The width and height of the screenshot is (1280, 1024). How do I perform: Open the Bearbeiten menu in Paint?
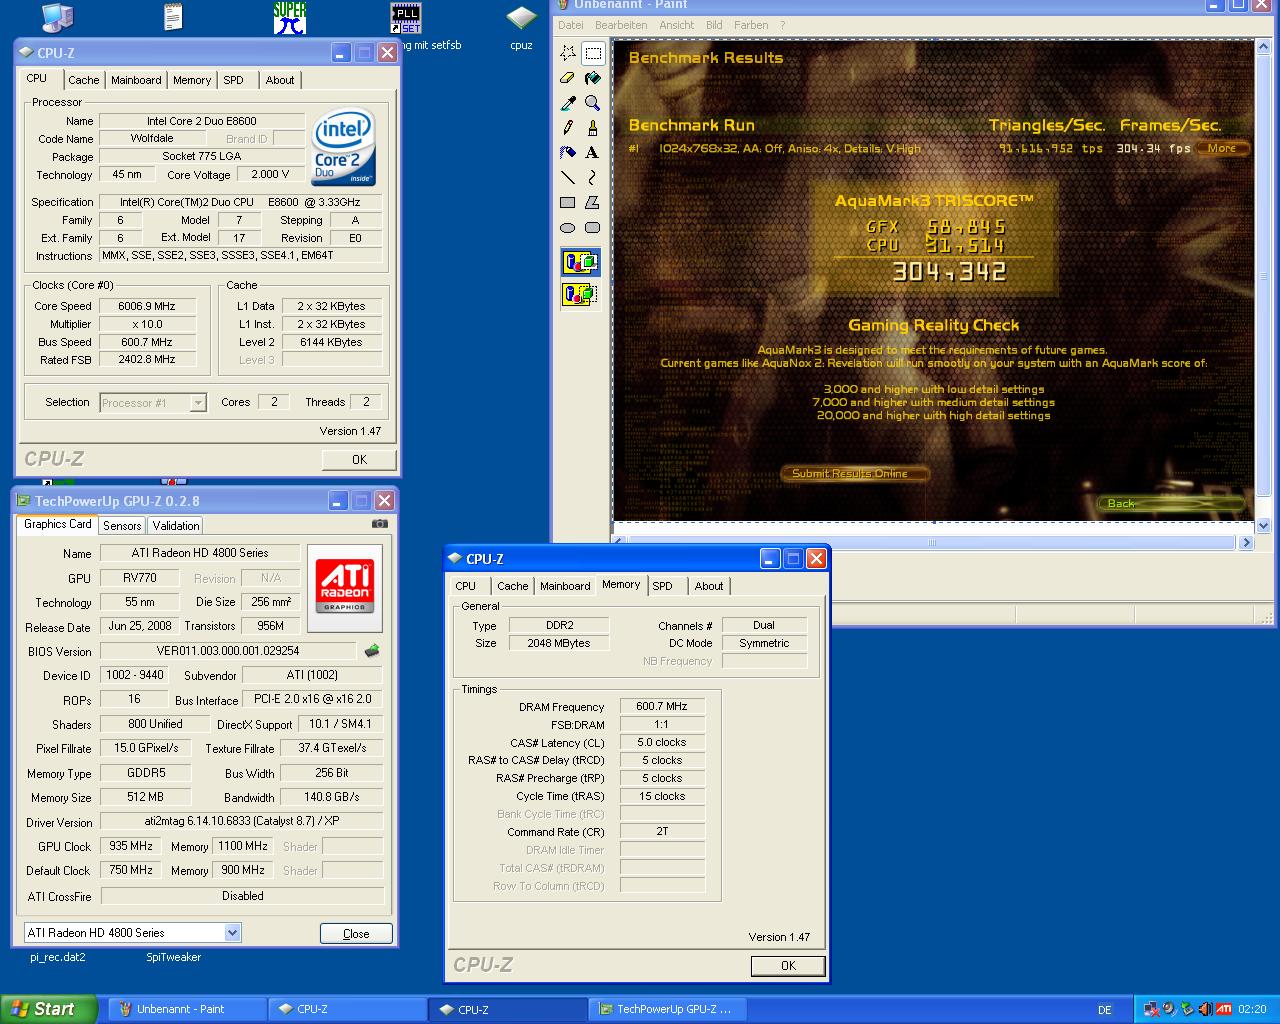click(x=621, y=25)
